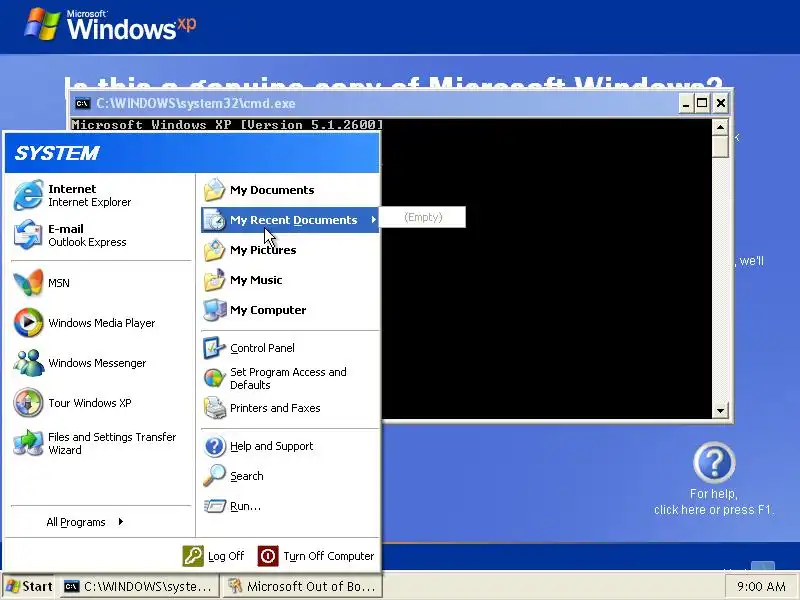
Task: Click the Windows Messenger icon
Action: [x=28, y=363]
